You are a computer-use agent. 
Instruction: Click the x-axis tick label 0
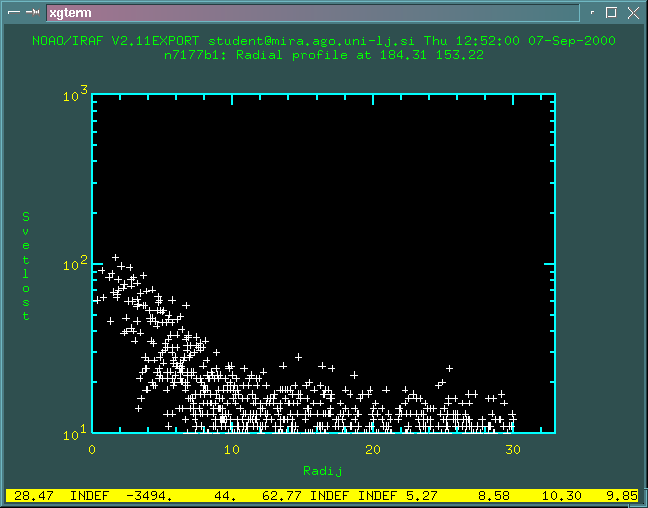(92, 449)
